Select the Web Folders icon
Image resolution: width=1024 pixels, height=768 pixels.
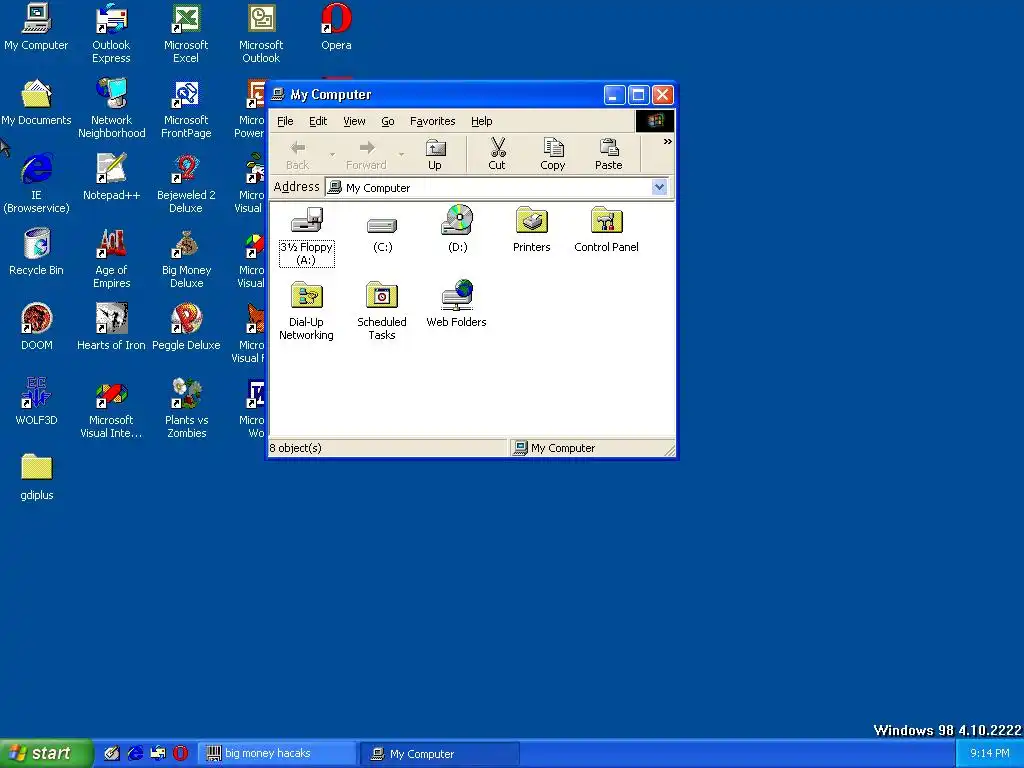click(456, 304)
